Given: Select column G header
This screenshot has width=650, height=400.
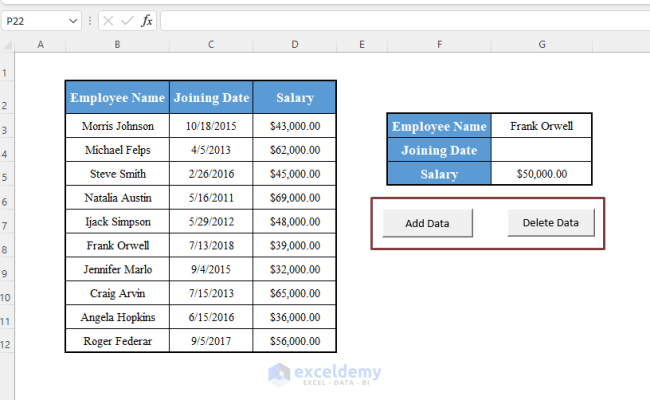Looking at the screenshot, I should click(542, 44).
